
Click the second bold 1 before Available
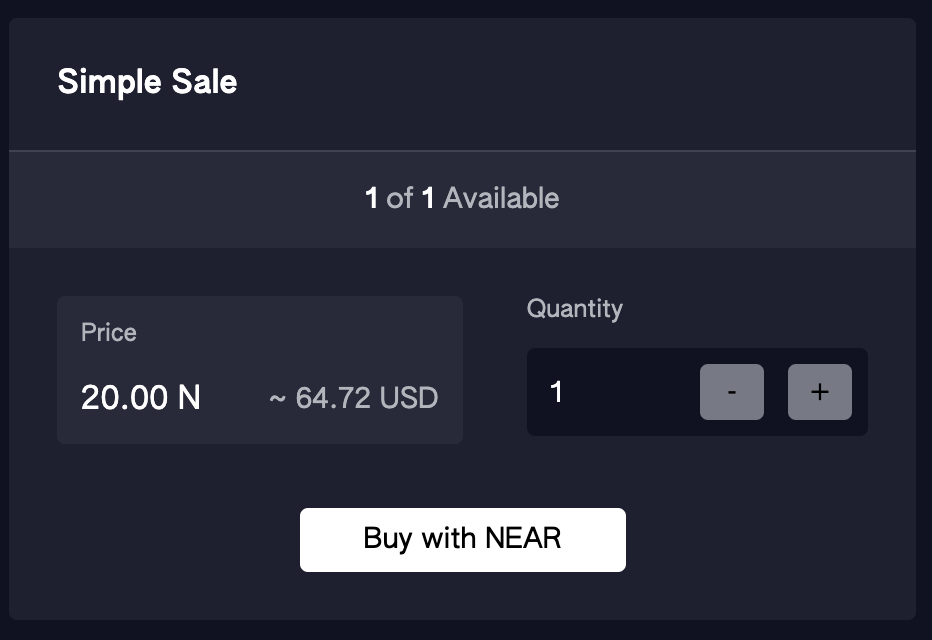428,198
